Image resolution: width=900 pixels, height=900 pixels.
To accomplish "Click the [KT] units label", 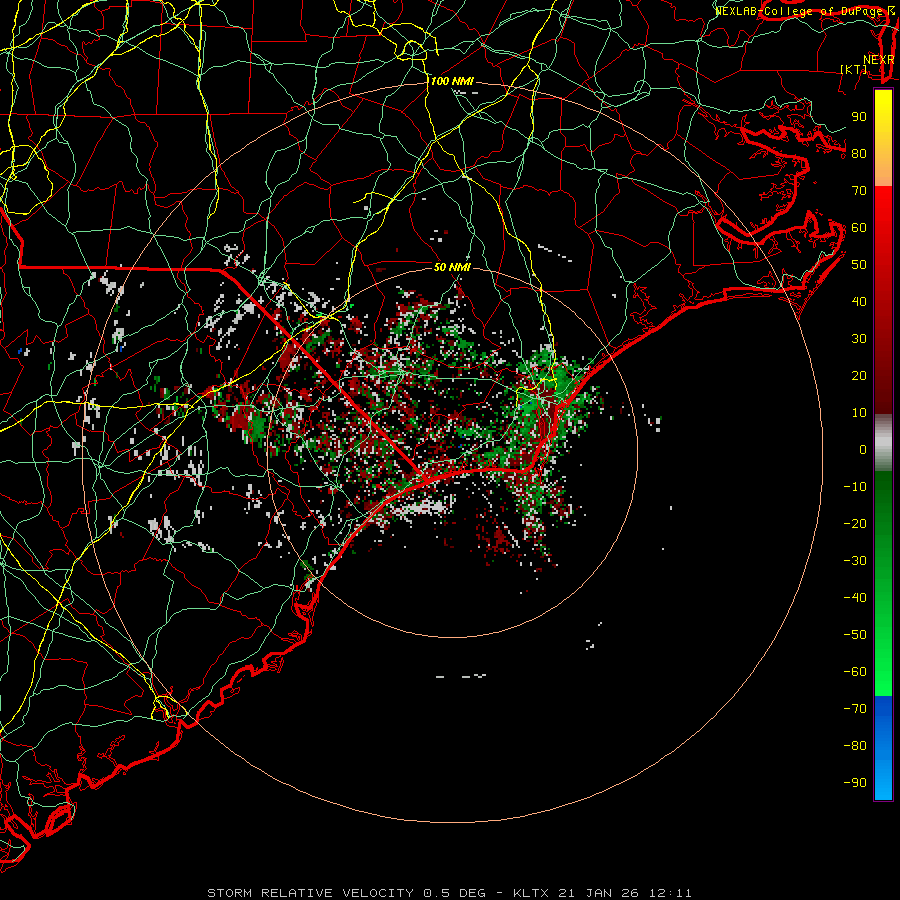I will (854, 69).
